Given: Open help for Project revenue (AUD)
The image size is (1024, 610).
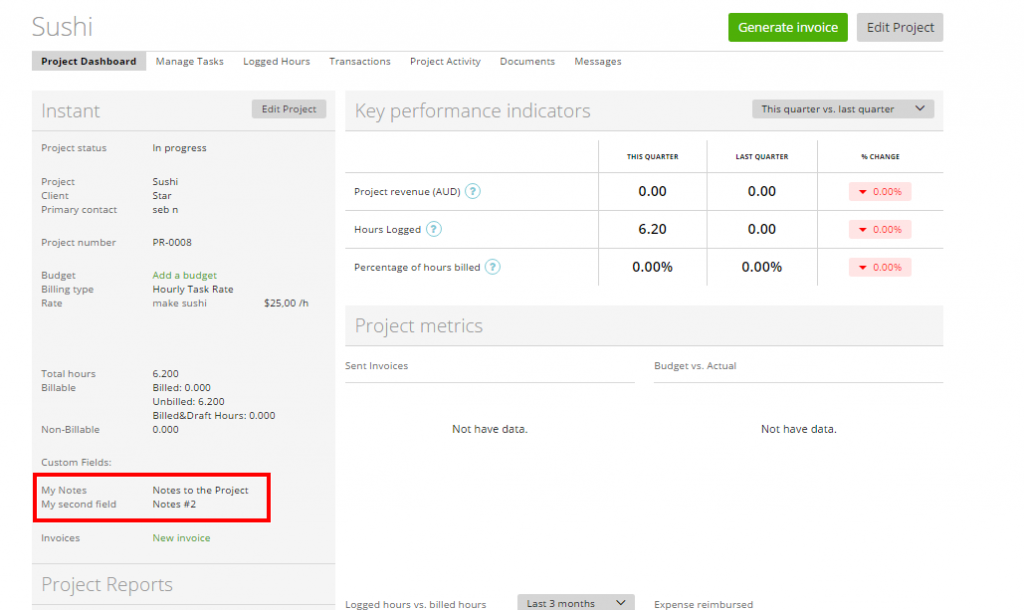Looking at the screenshot, I should tap(472, 192).
